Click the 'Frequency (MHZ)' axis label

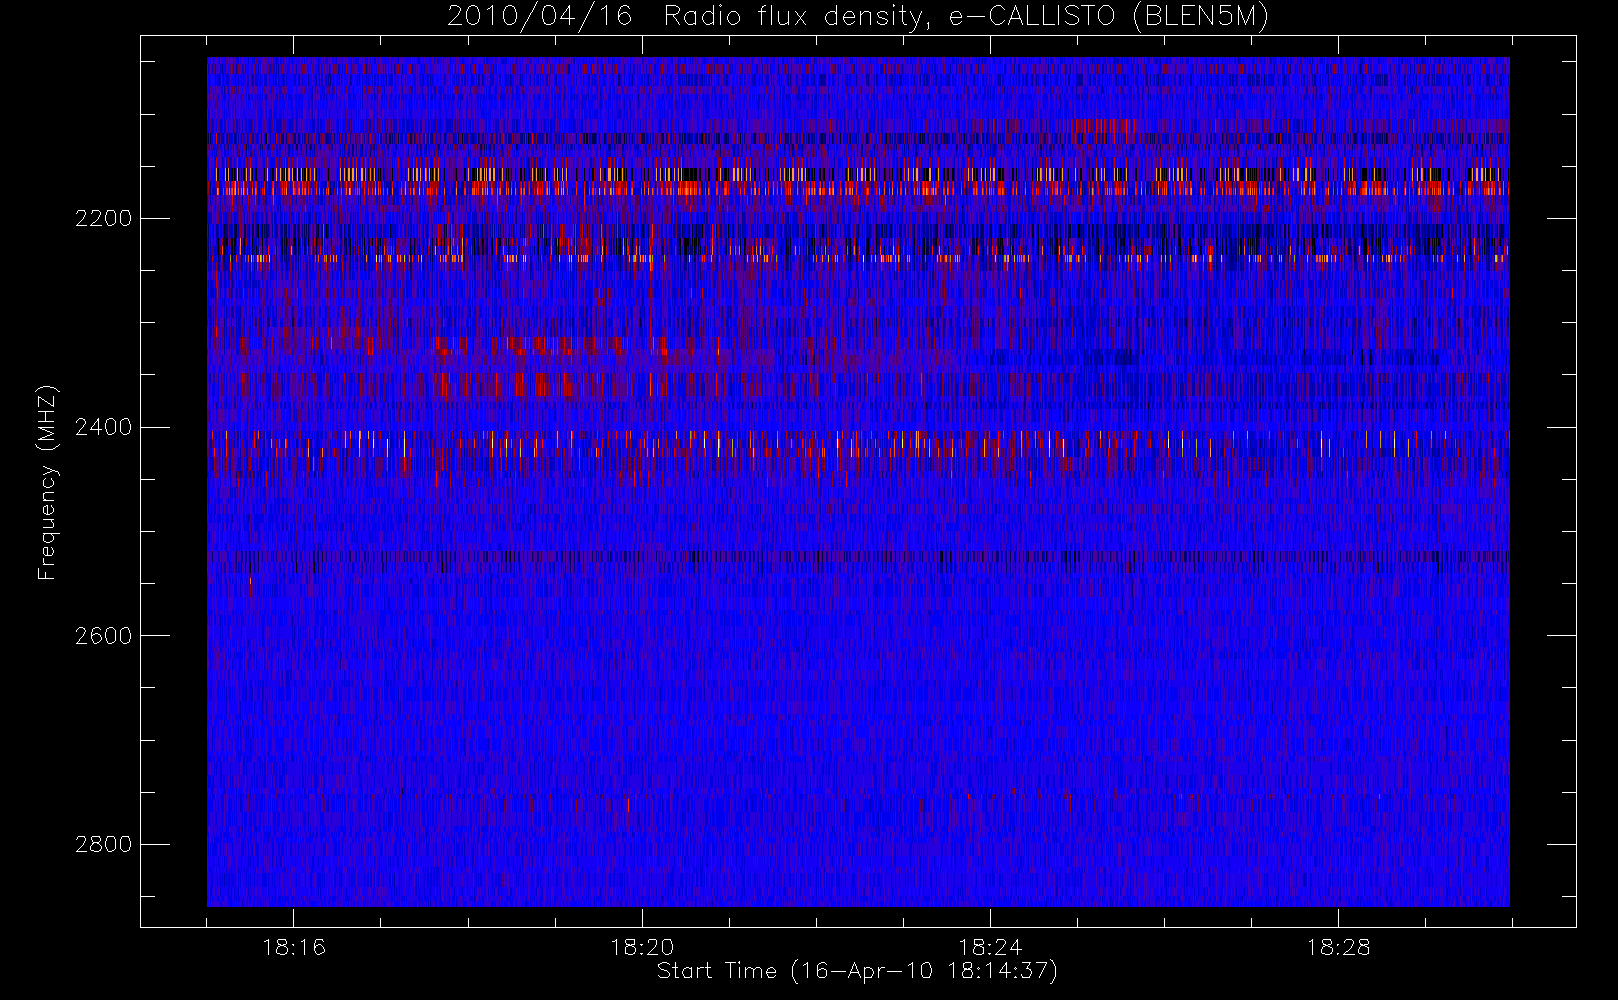(46, 482)
